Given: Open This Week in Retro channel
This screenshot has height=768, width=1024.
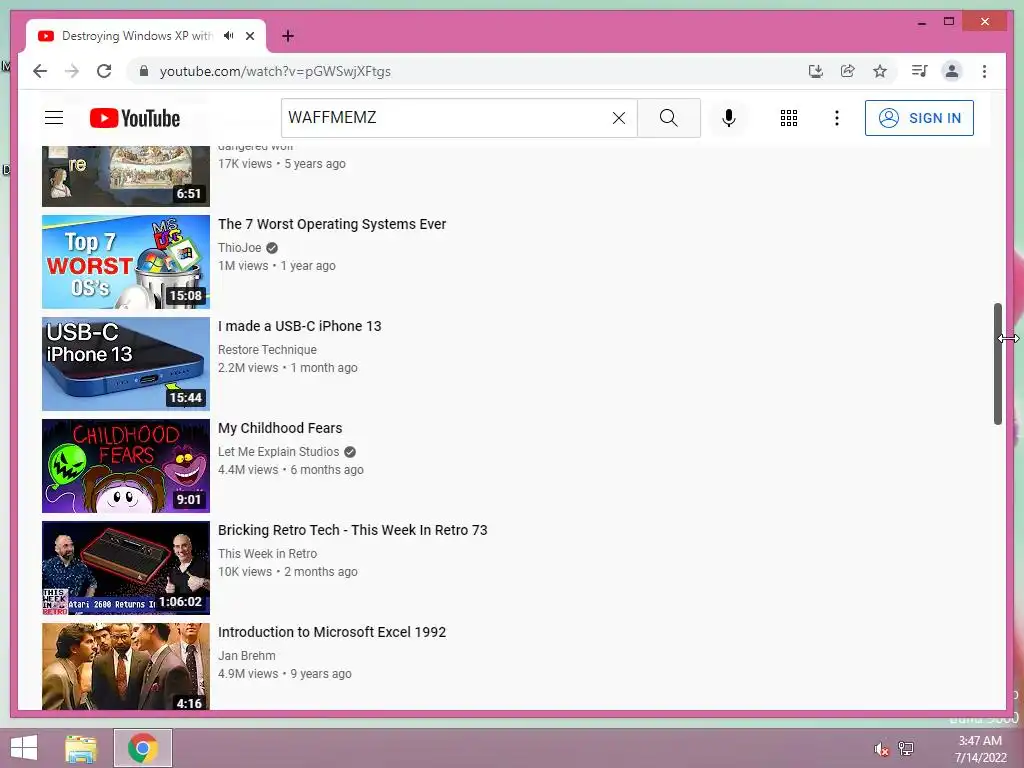Looking at the screenshot, I should [x=268, y=553].
